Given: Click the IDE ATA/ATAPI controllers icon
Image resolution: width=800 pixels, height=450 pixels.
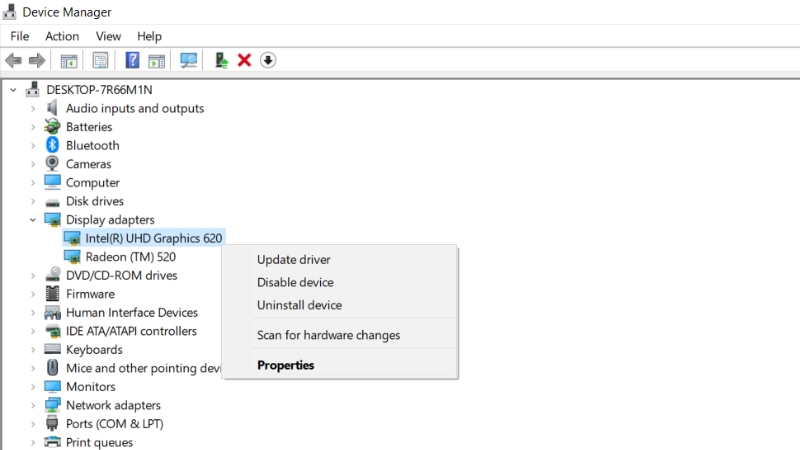Looking at the screenshot, I should pos(53,331).
